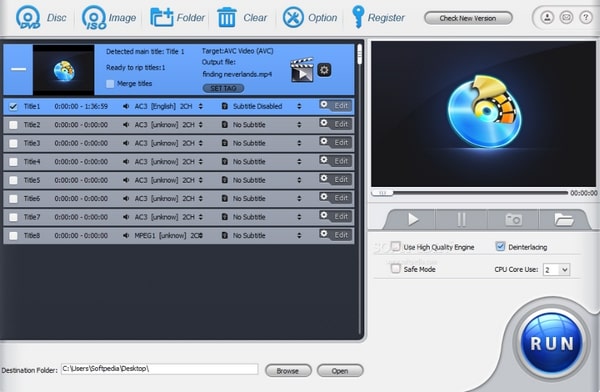Image resolution: width=600 pixels, height=392 pixels.
Task: Click the preview playback progress slider
Action: click(470, 193)
